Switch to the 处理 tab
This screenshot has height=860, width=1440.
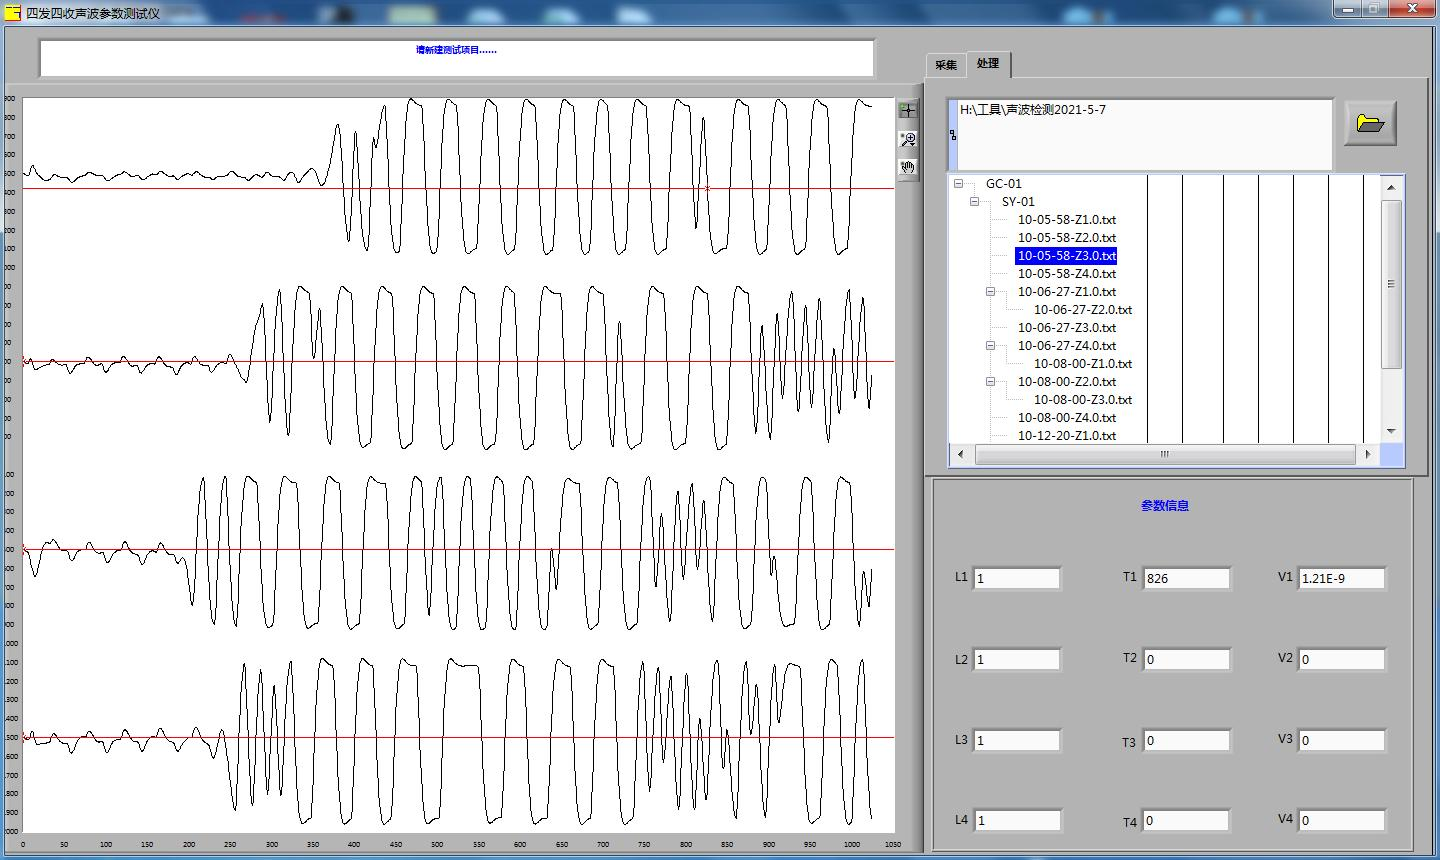click(989, 63)
